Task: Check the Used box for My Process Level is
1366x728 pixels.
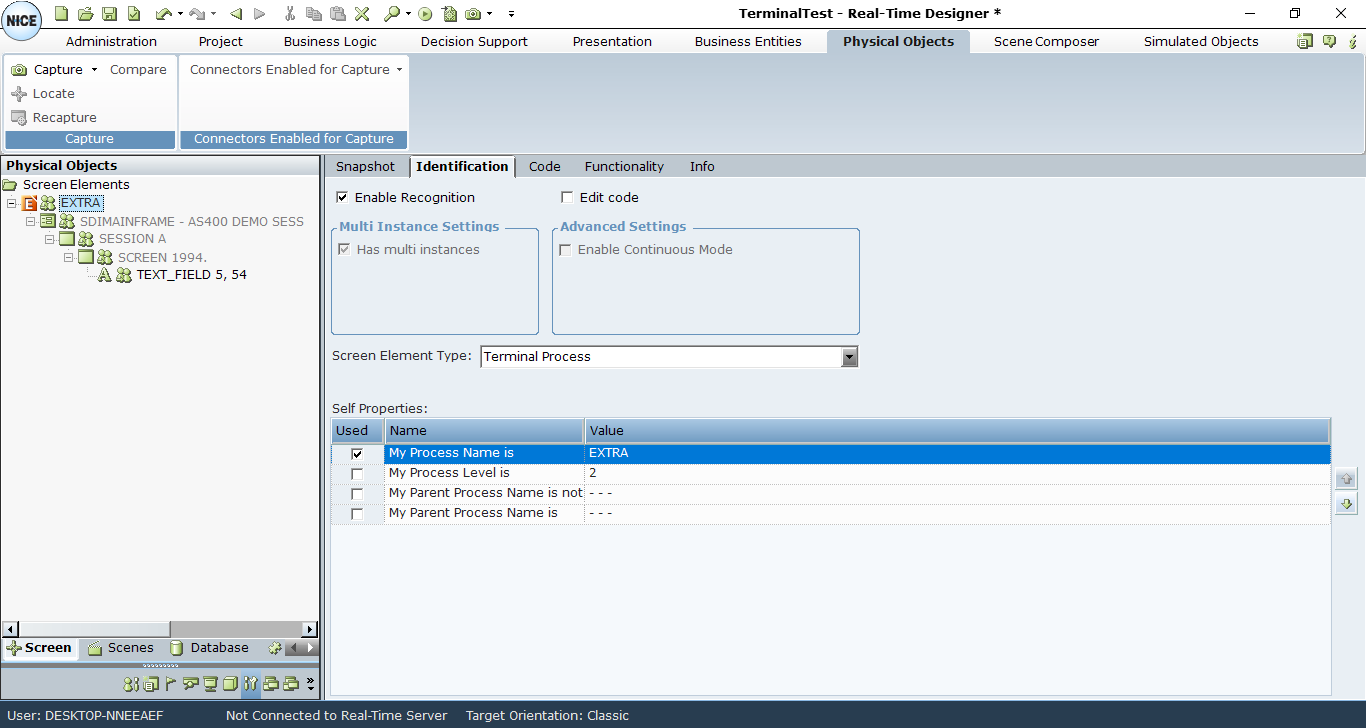Action: (357, 474)
